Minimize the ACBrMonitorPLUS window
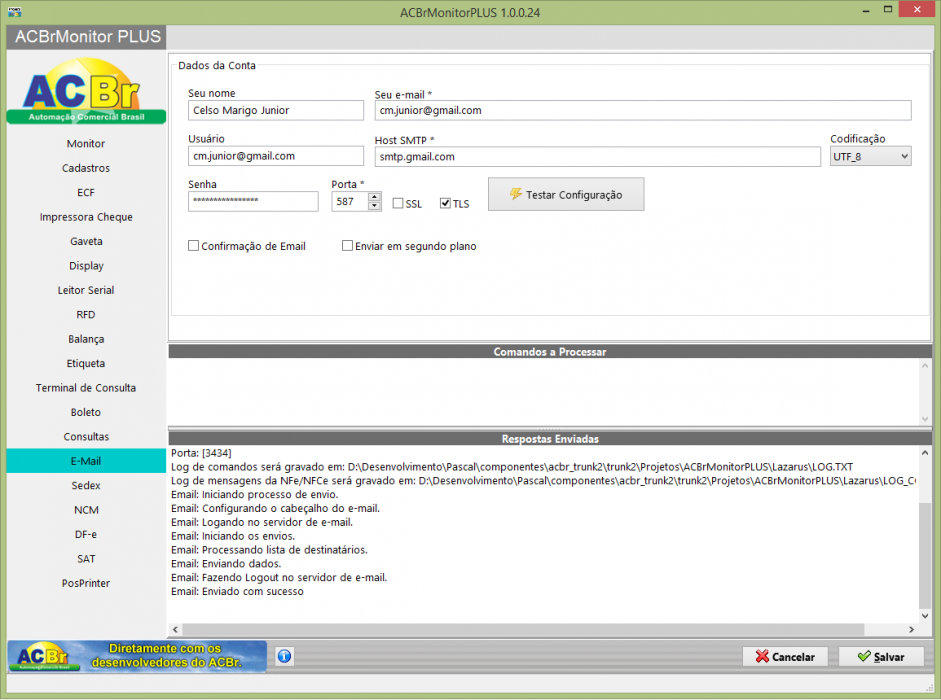941x700 pixels. [866, 10]
